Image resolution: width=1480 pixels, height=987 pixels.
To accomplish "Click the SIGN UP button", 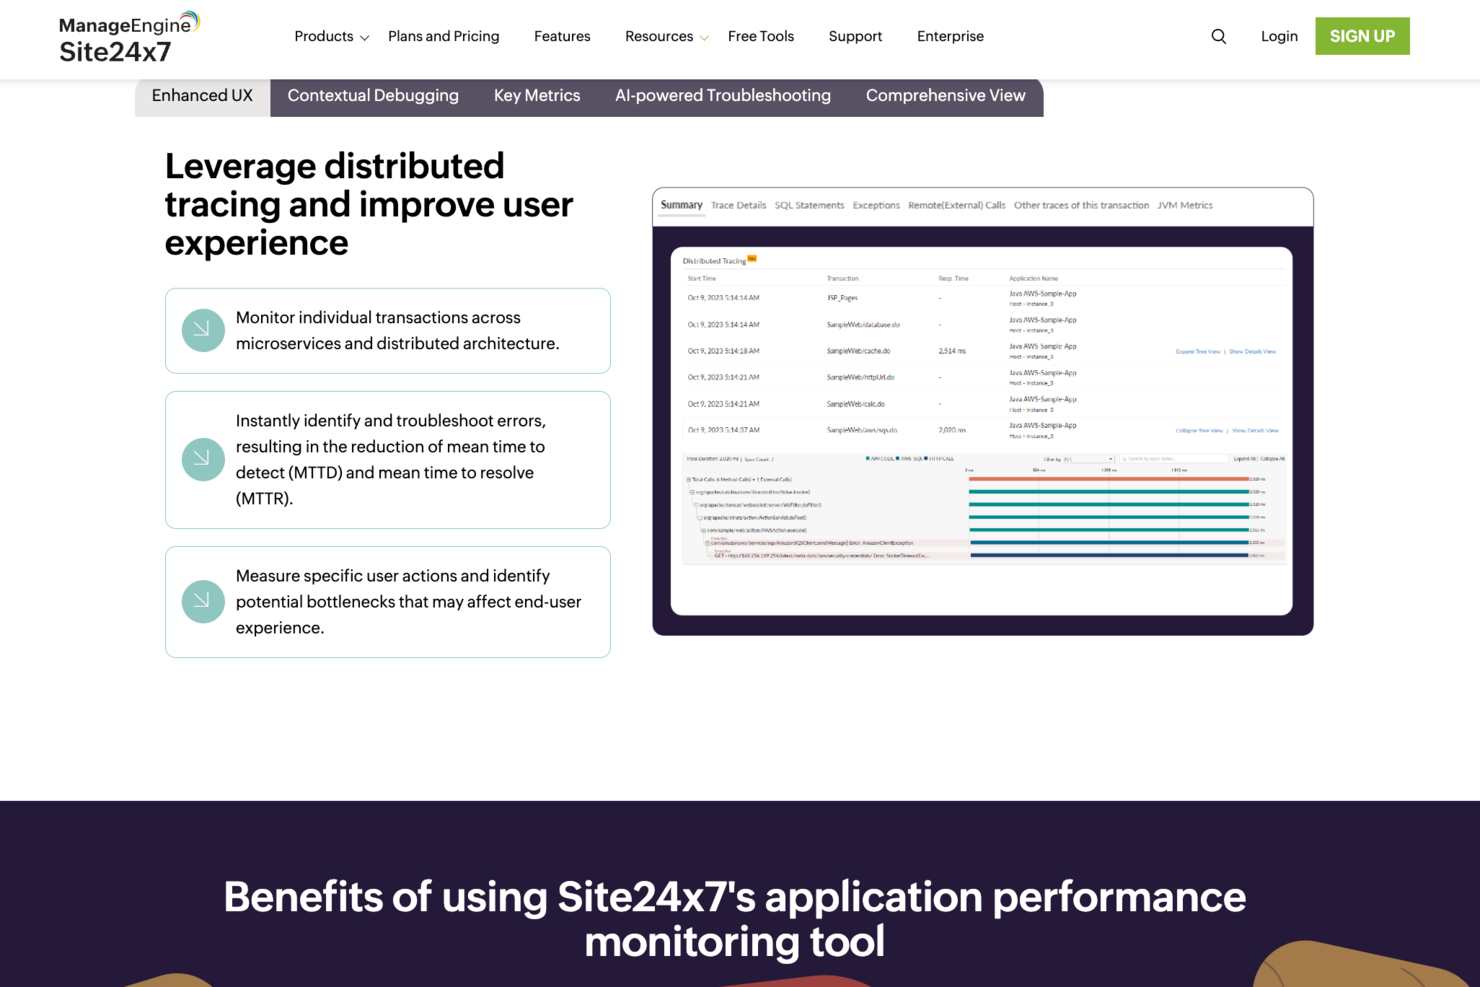I will pyautogui.click(x=1362, y=36).
